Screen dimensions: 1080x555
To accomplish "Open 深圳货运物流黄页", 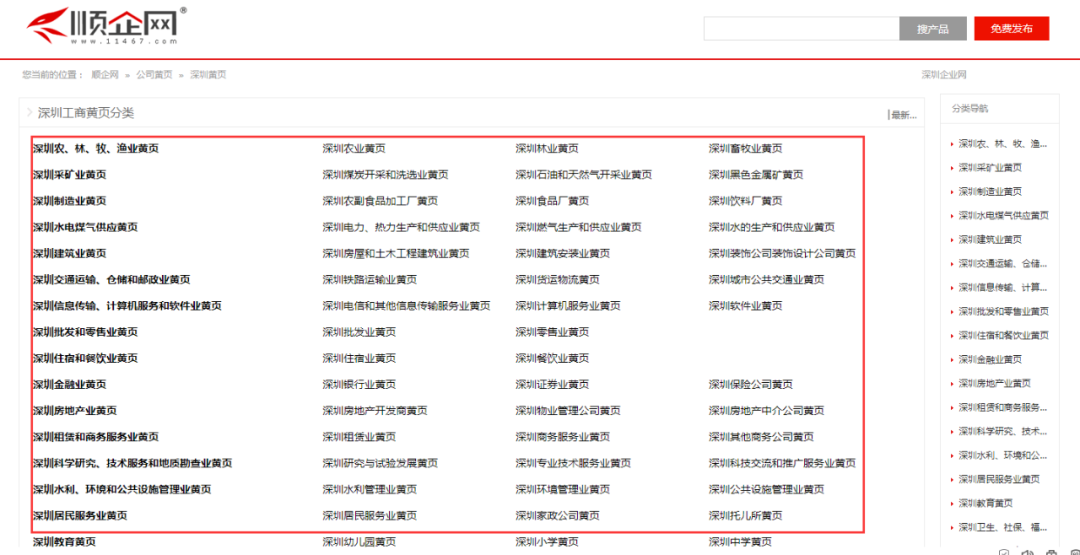I will (x=557, y=280).
